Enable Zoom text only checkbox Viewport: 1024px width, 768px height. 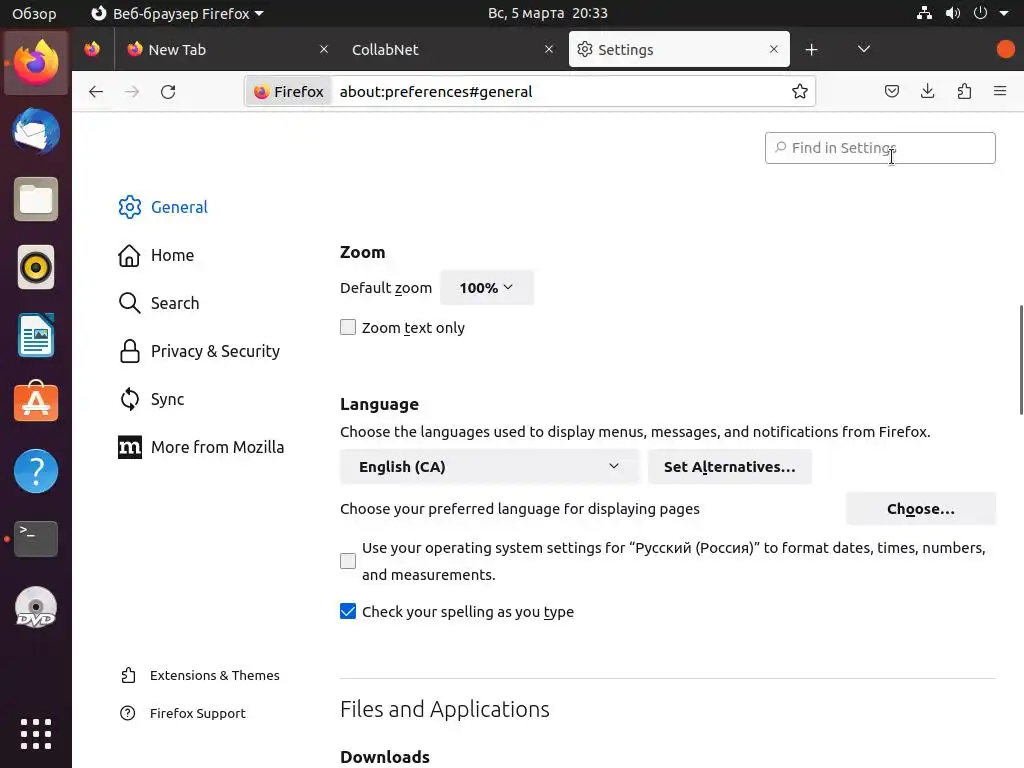348,327
